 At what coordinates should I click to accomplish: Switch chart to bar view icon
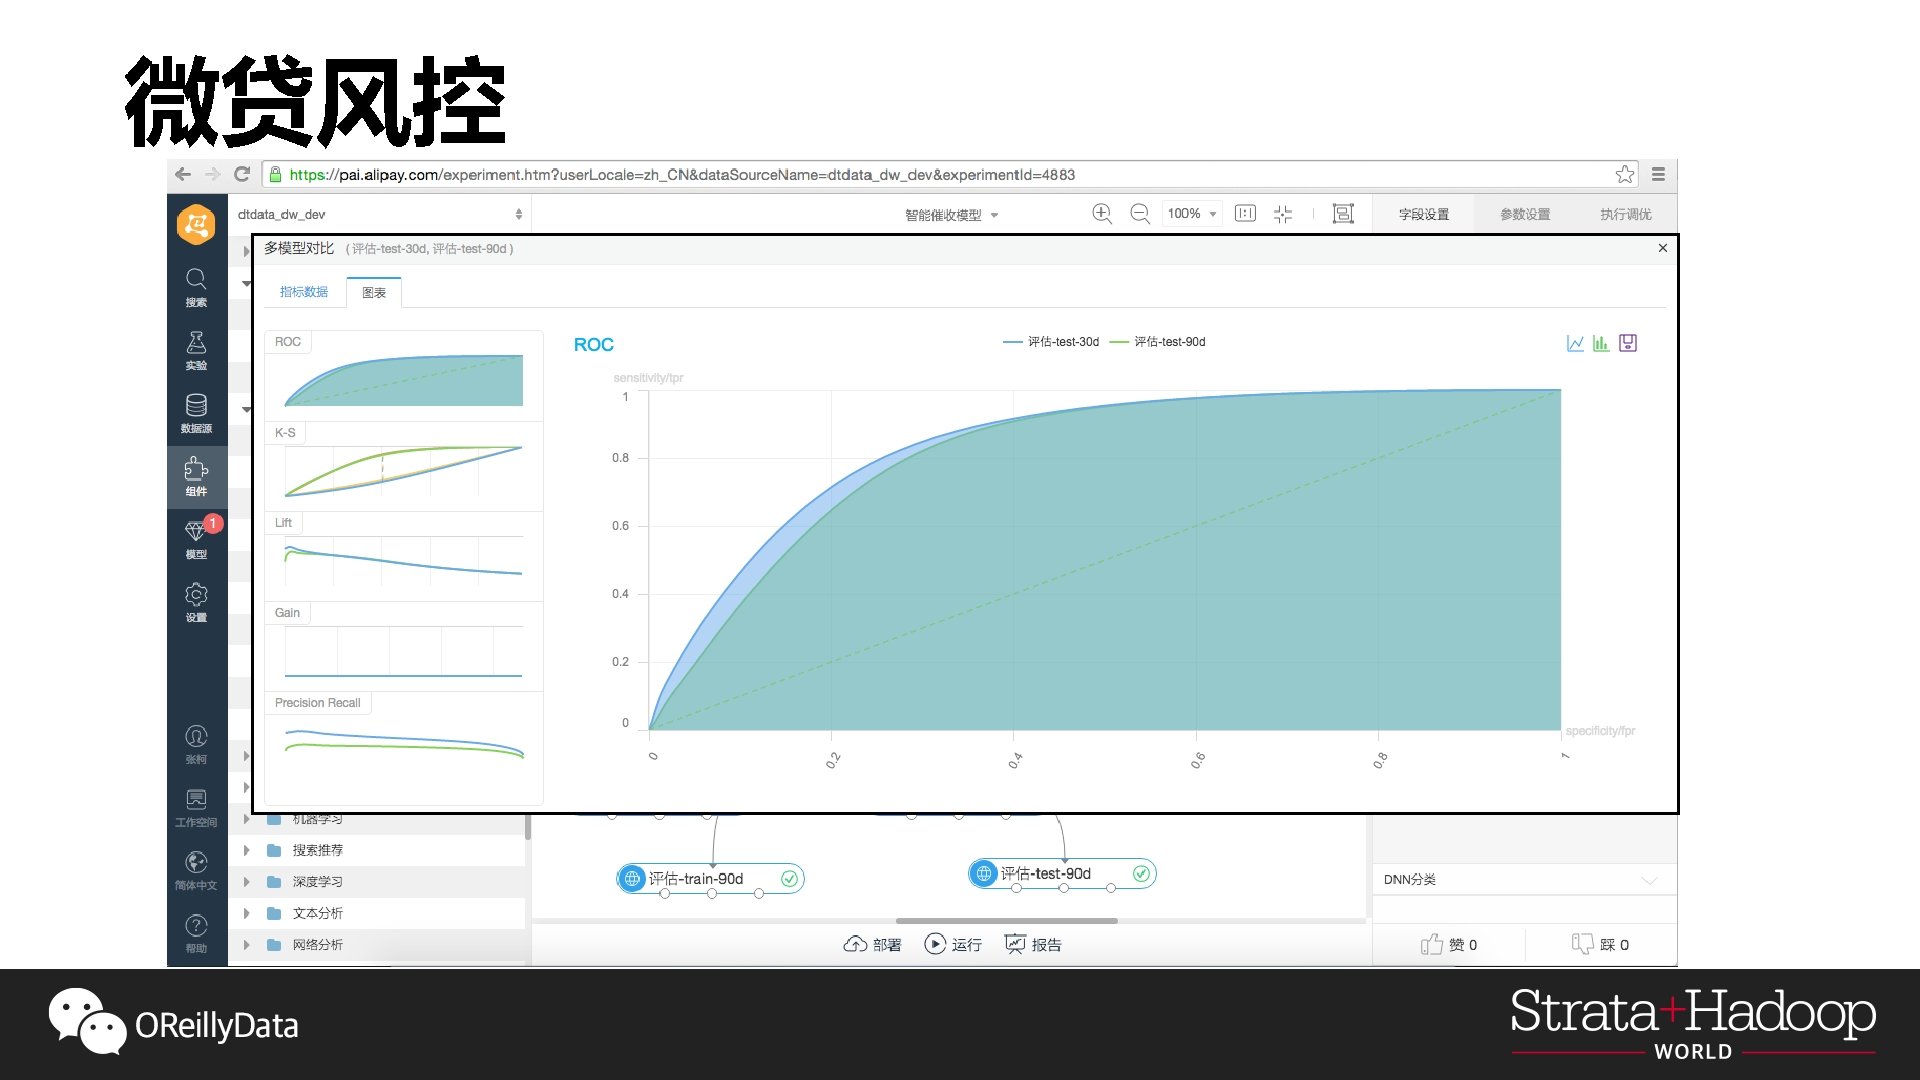click(x=1601, y=343)
